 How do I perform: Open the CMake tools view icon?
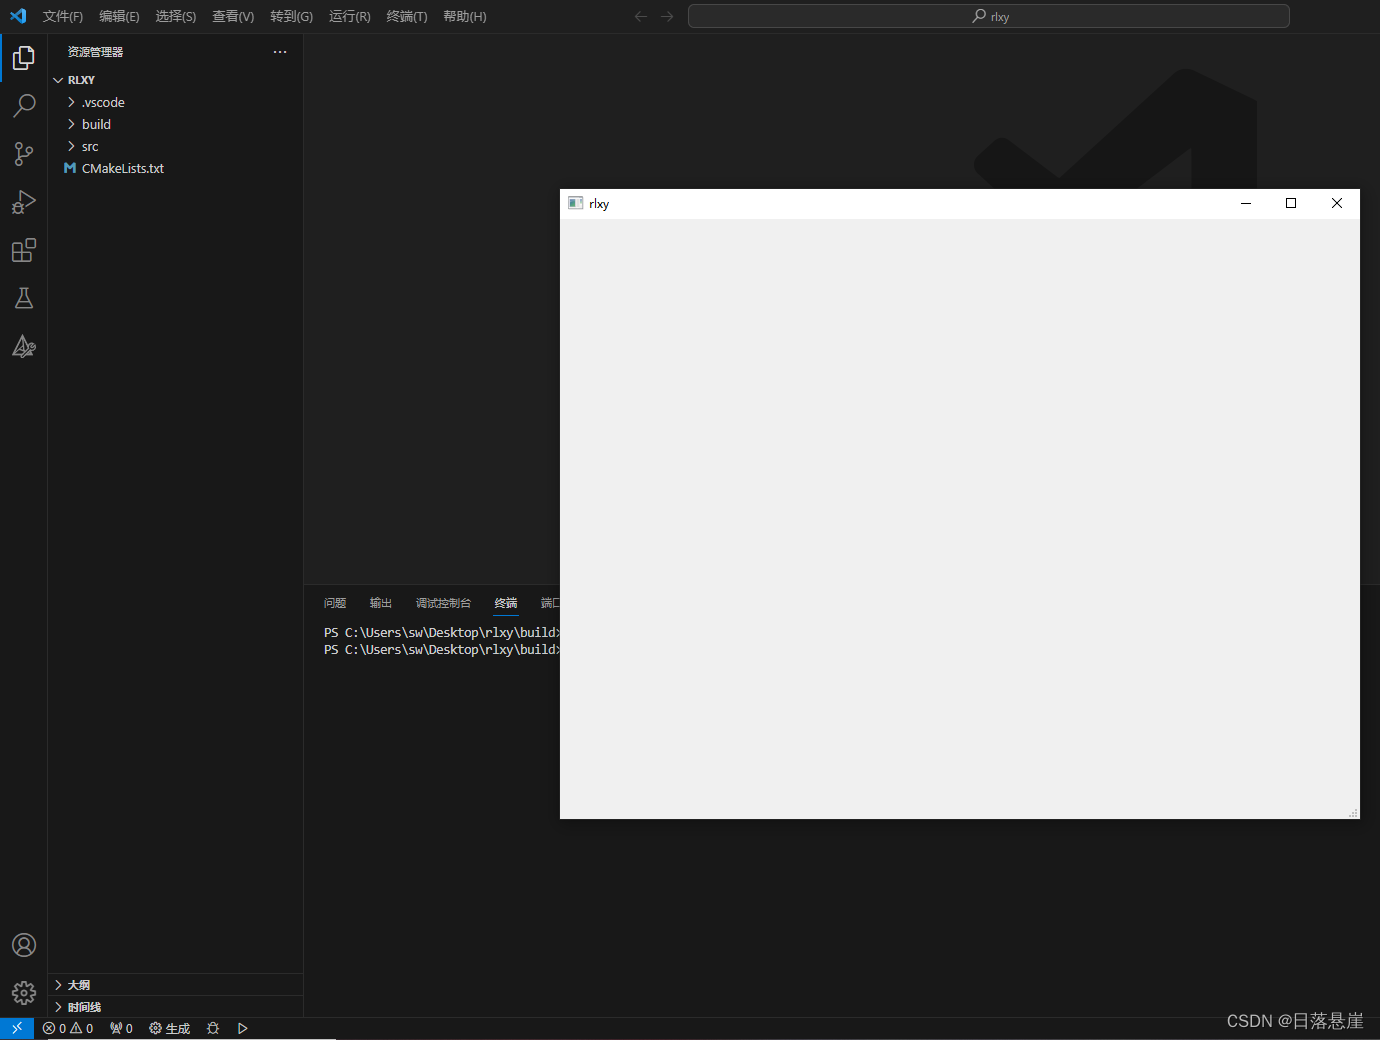pyautogui.click(x=24, y=346)
